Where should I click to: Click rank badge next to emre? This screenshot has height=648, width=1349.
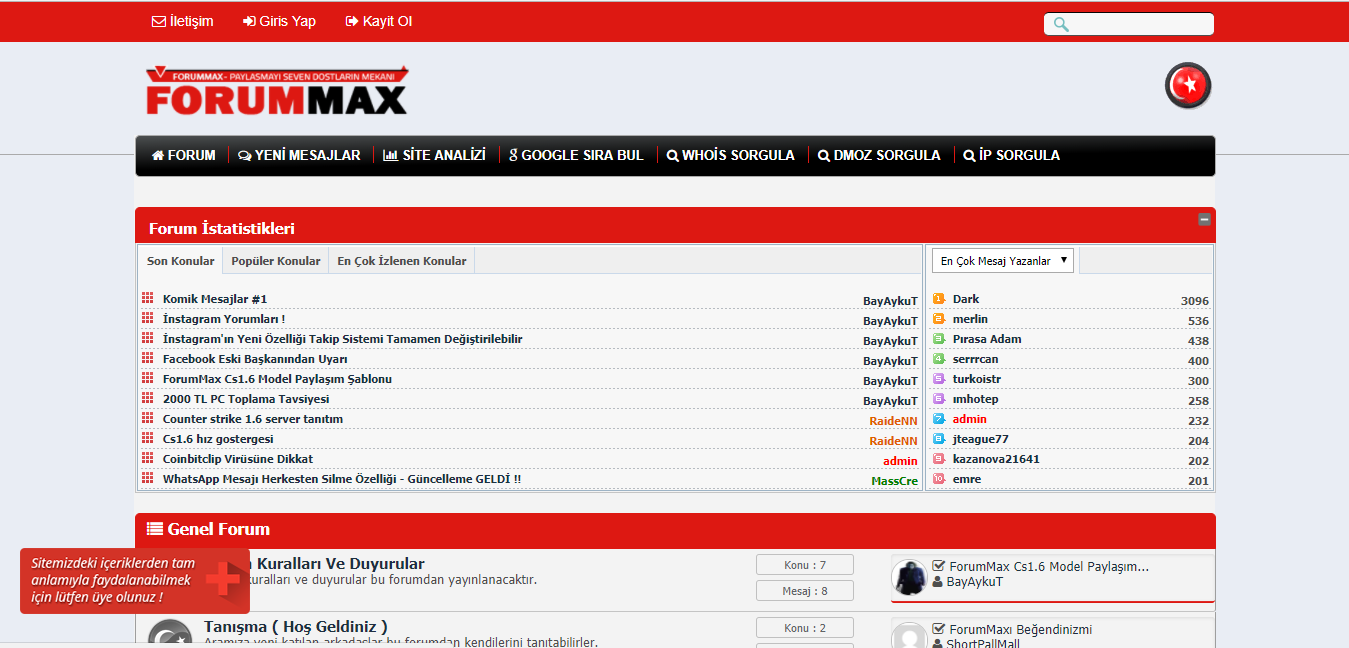(939, 479)
